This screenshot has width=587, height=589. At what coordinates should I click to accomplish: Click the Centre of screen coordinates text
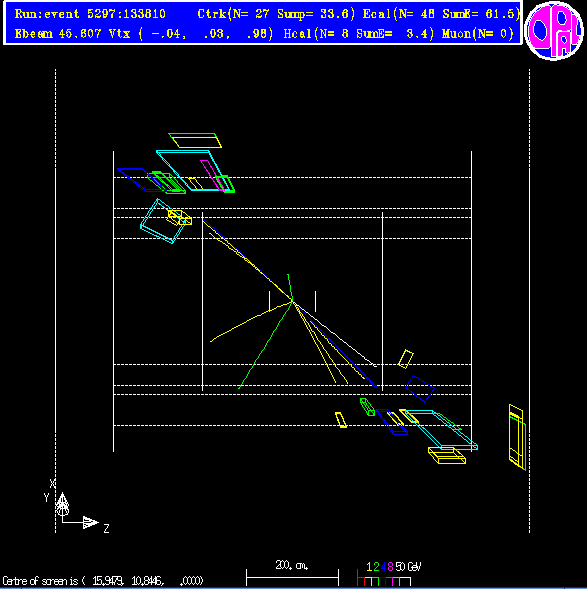click(x=103, y=581)
